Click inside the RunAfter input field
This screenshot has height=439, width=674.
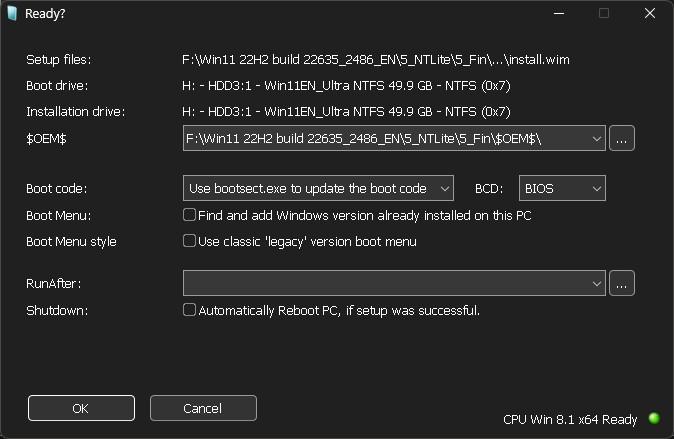pos(386,283)
